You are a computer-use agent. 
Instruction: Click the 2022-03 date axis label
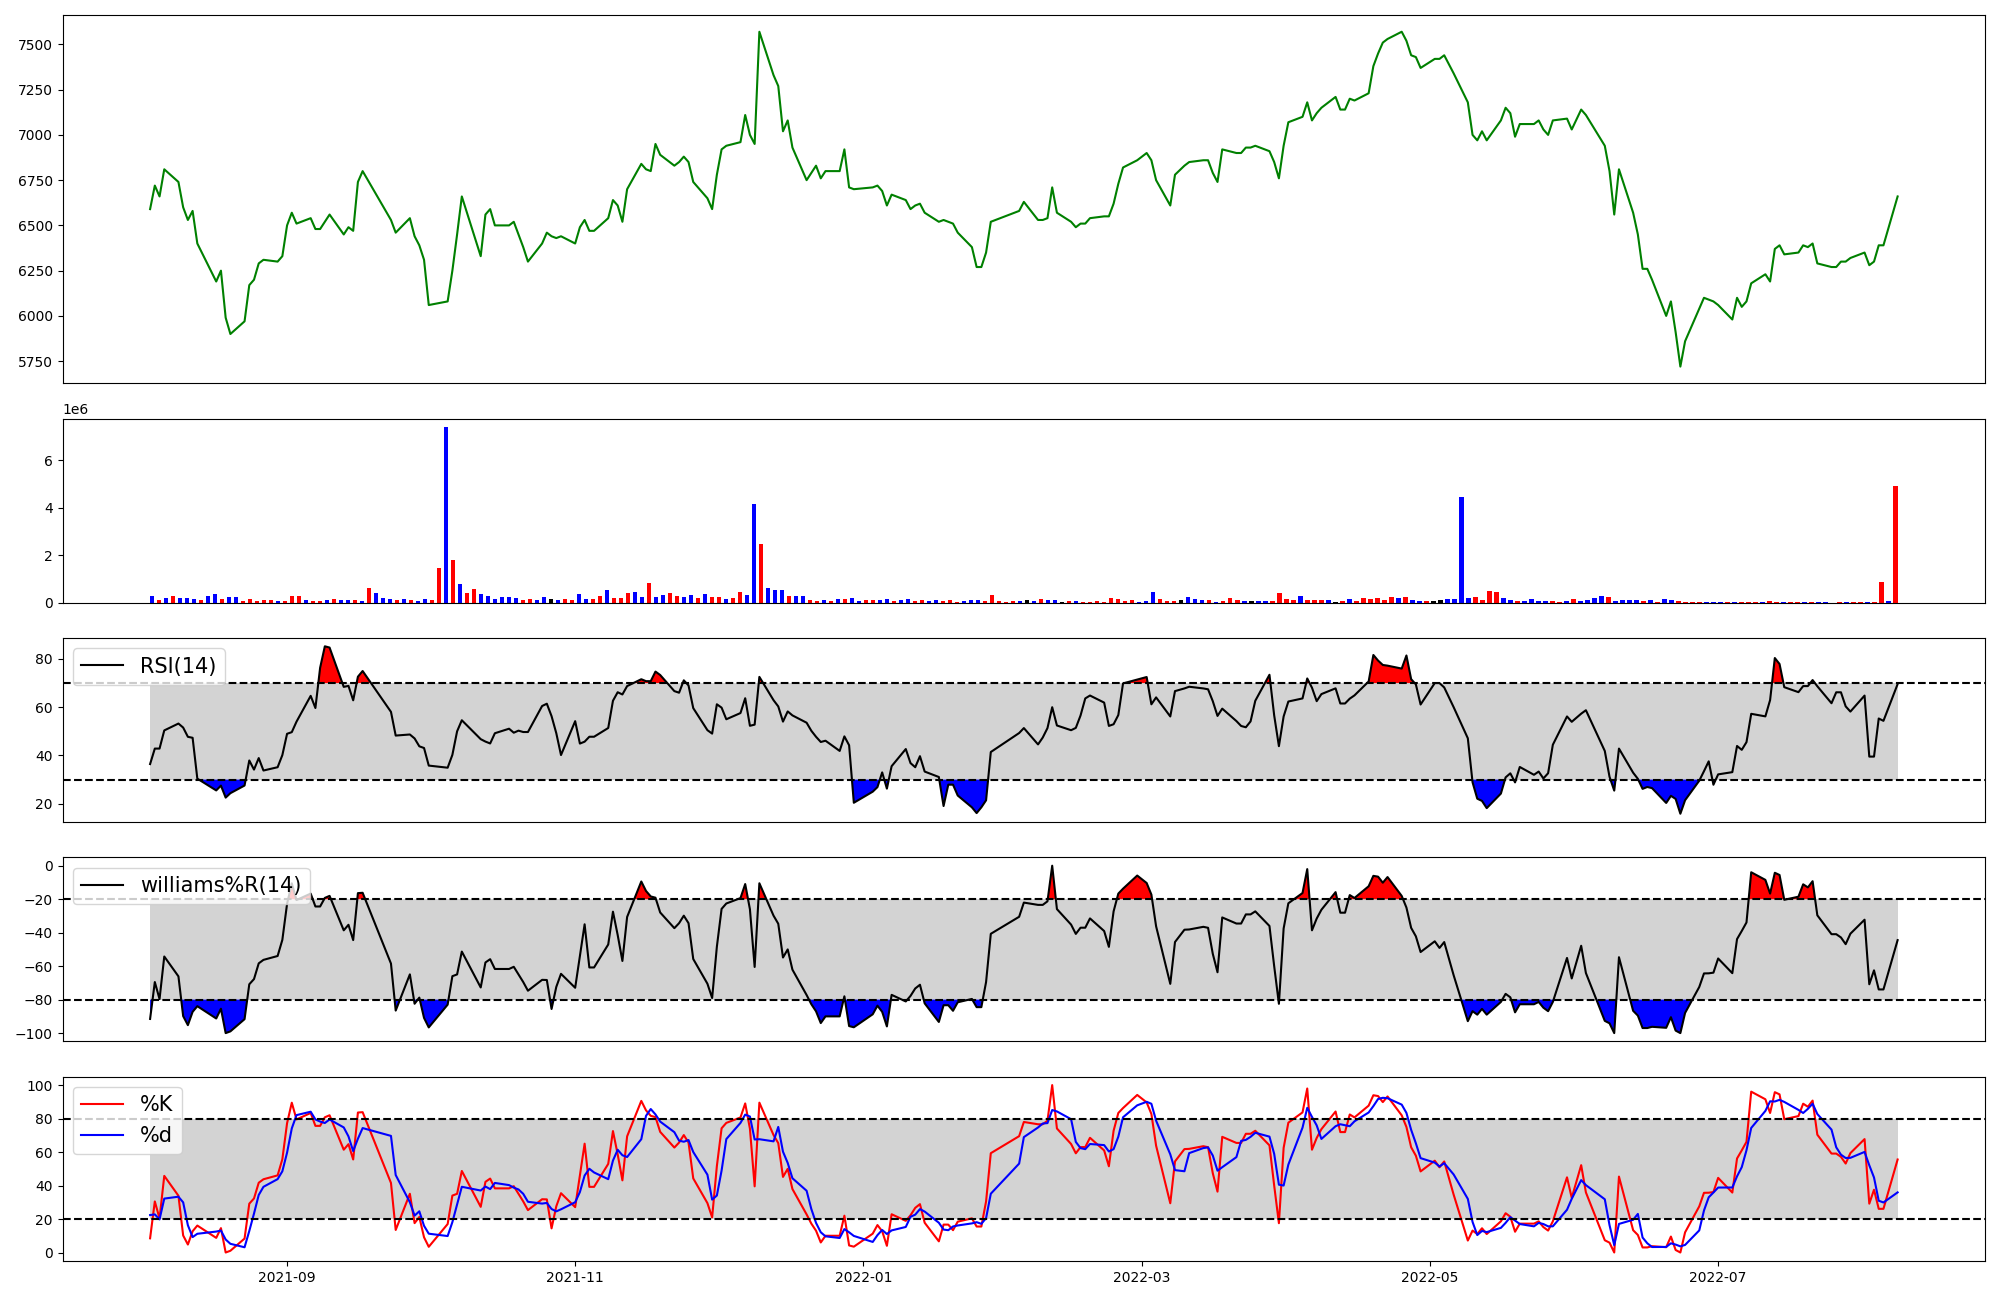coord(1141,1277)
